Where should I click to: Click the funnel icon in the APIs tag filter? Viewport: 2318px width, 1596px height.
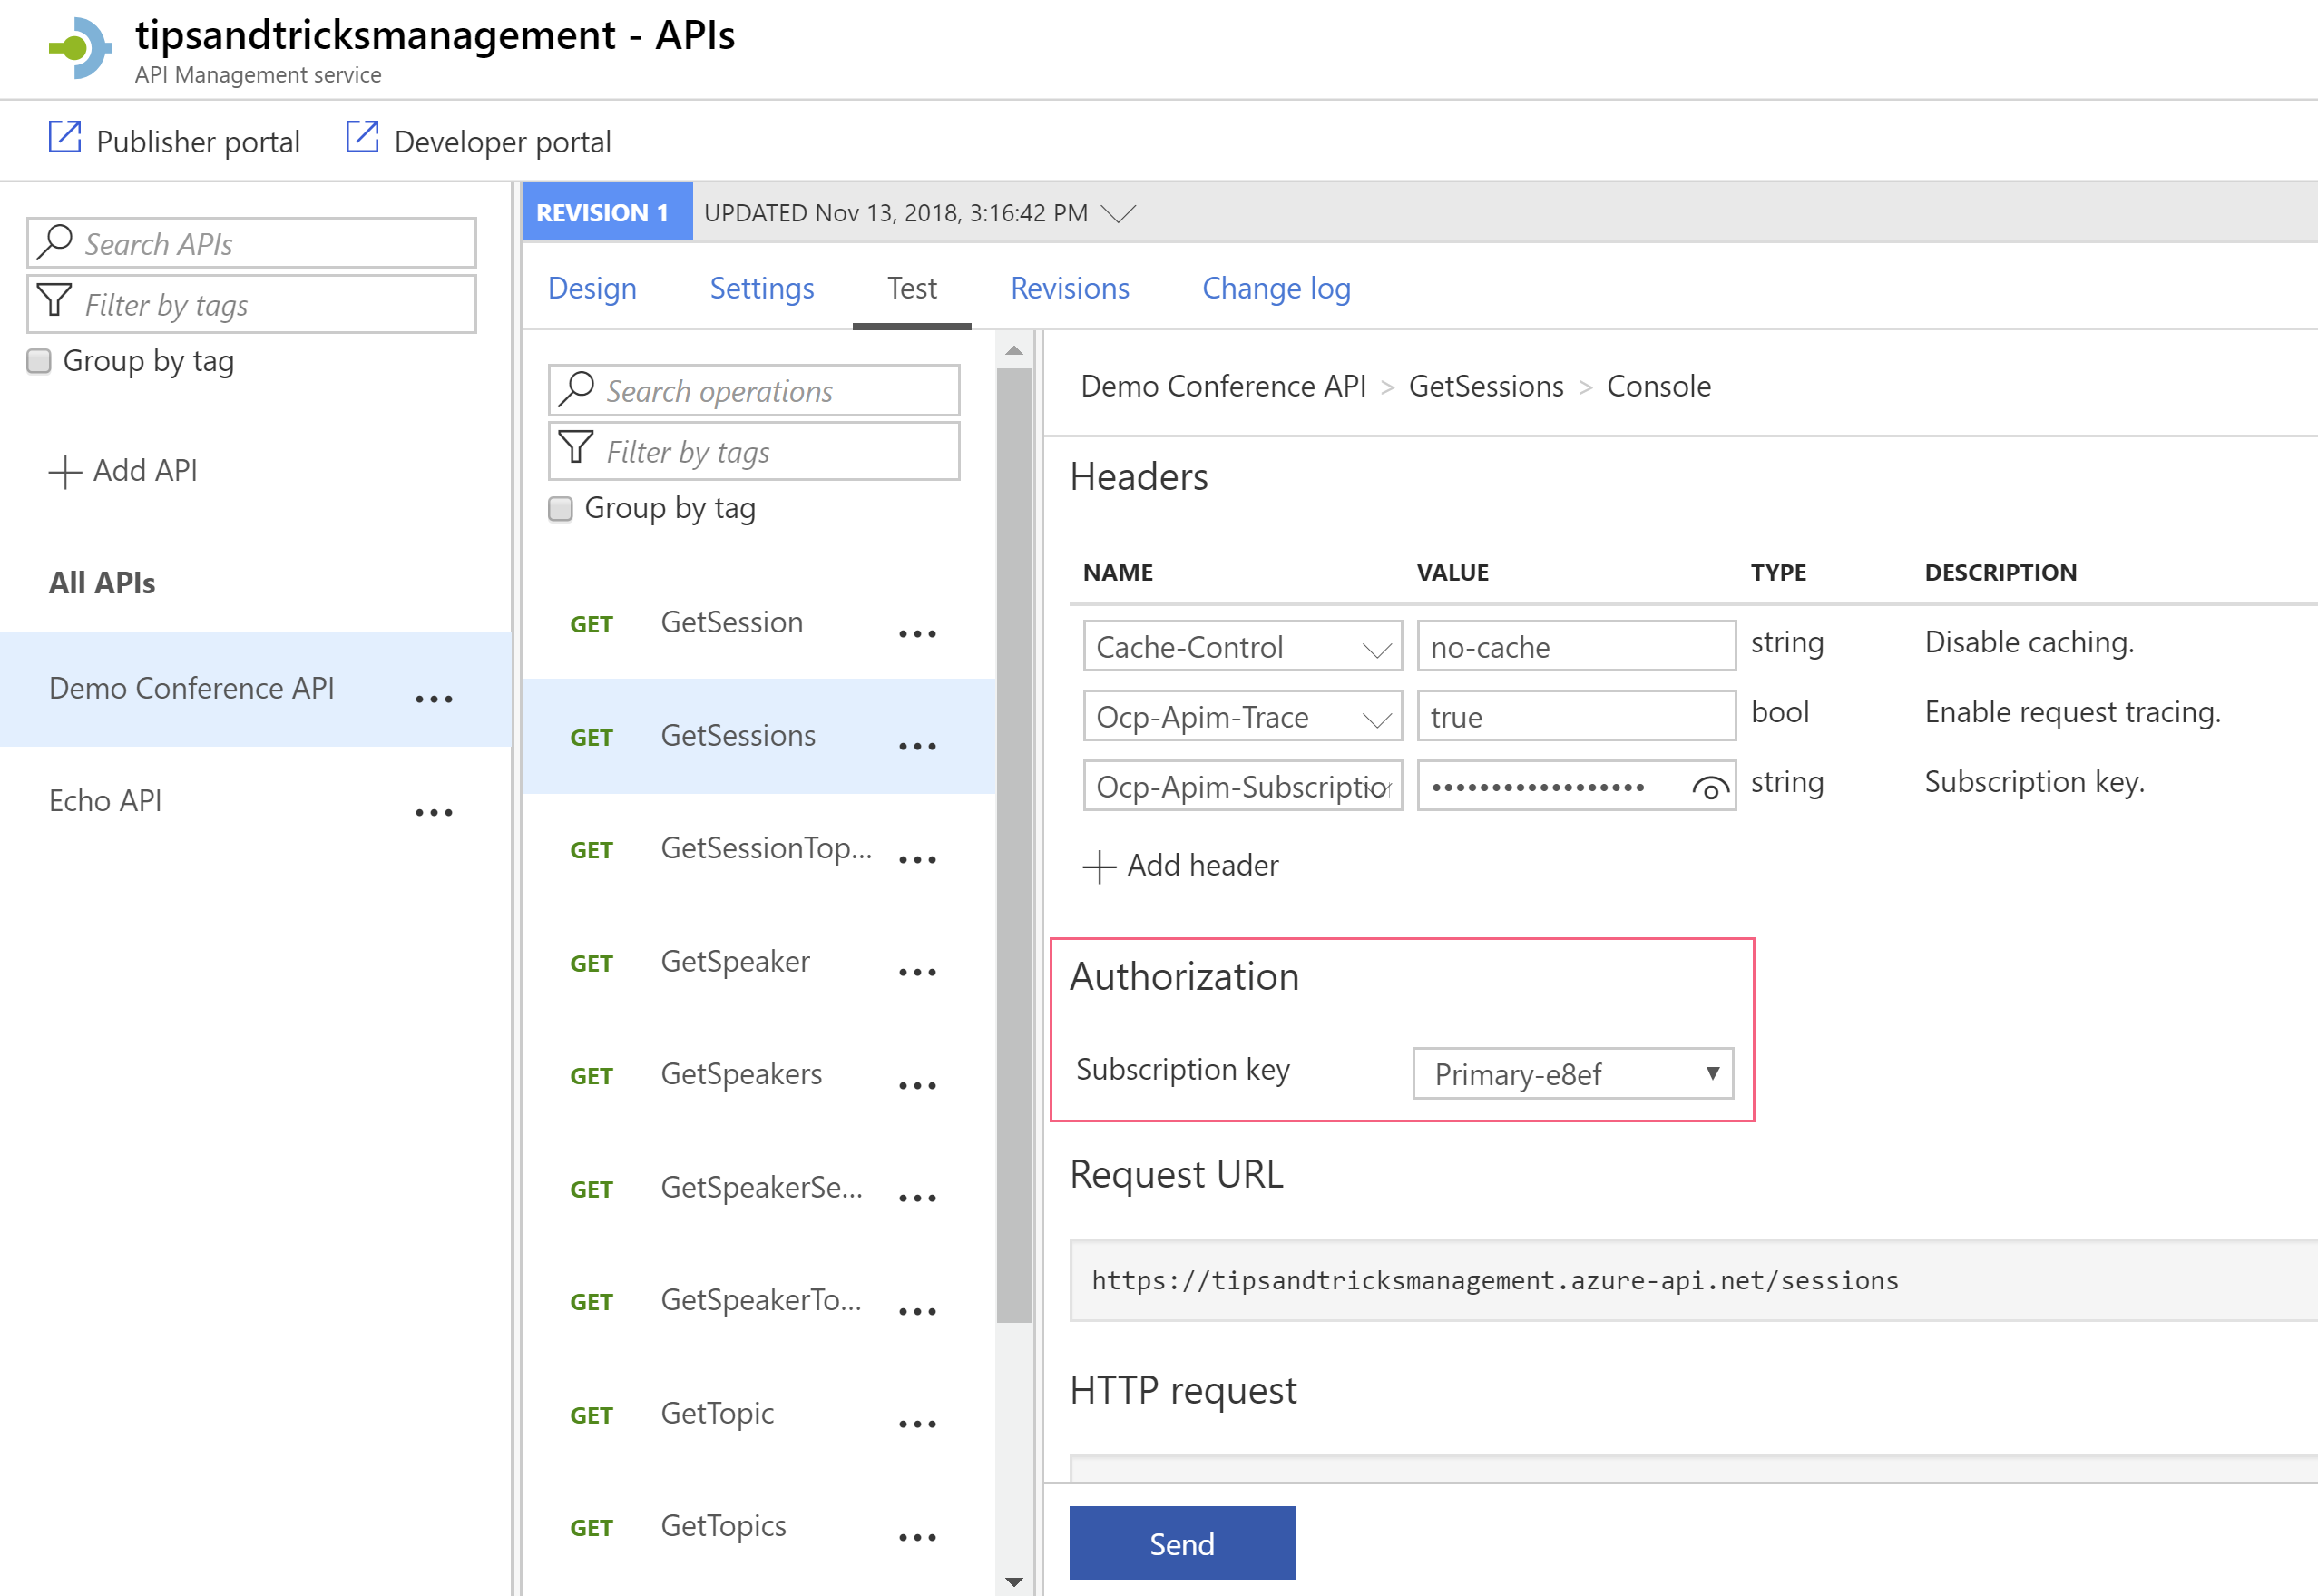click(x=54, y=301)
